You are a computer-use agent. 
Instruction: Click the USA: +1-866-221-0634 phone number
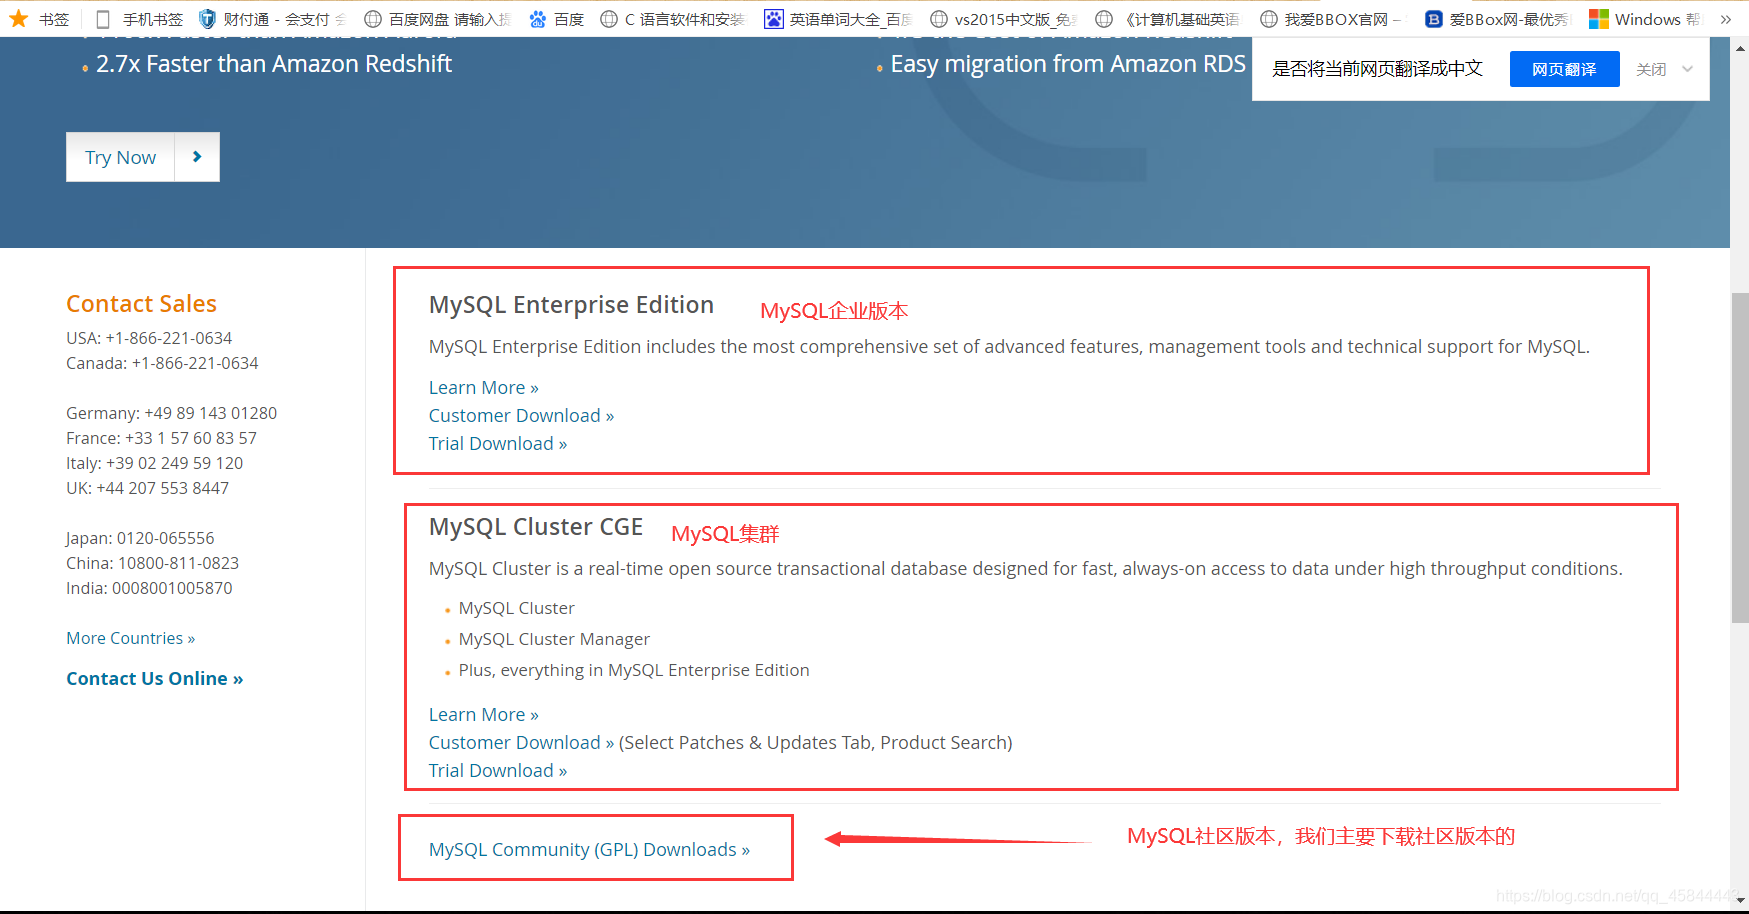(149, 338)
